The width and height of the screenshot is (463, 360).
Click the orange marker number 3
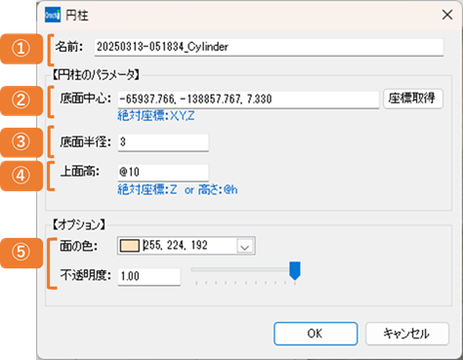(x=21, y=142)
